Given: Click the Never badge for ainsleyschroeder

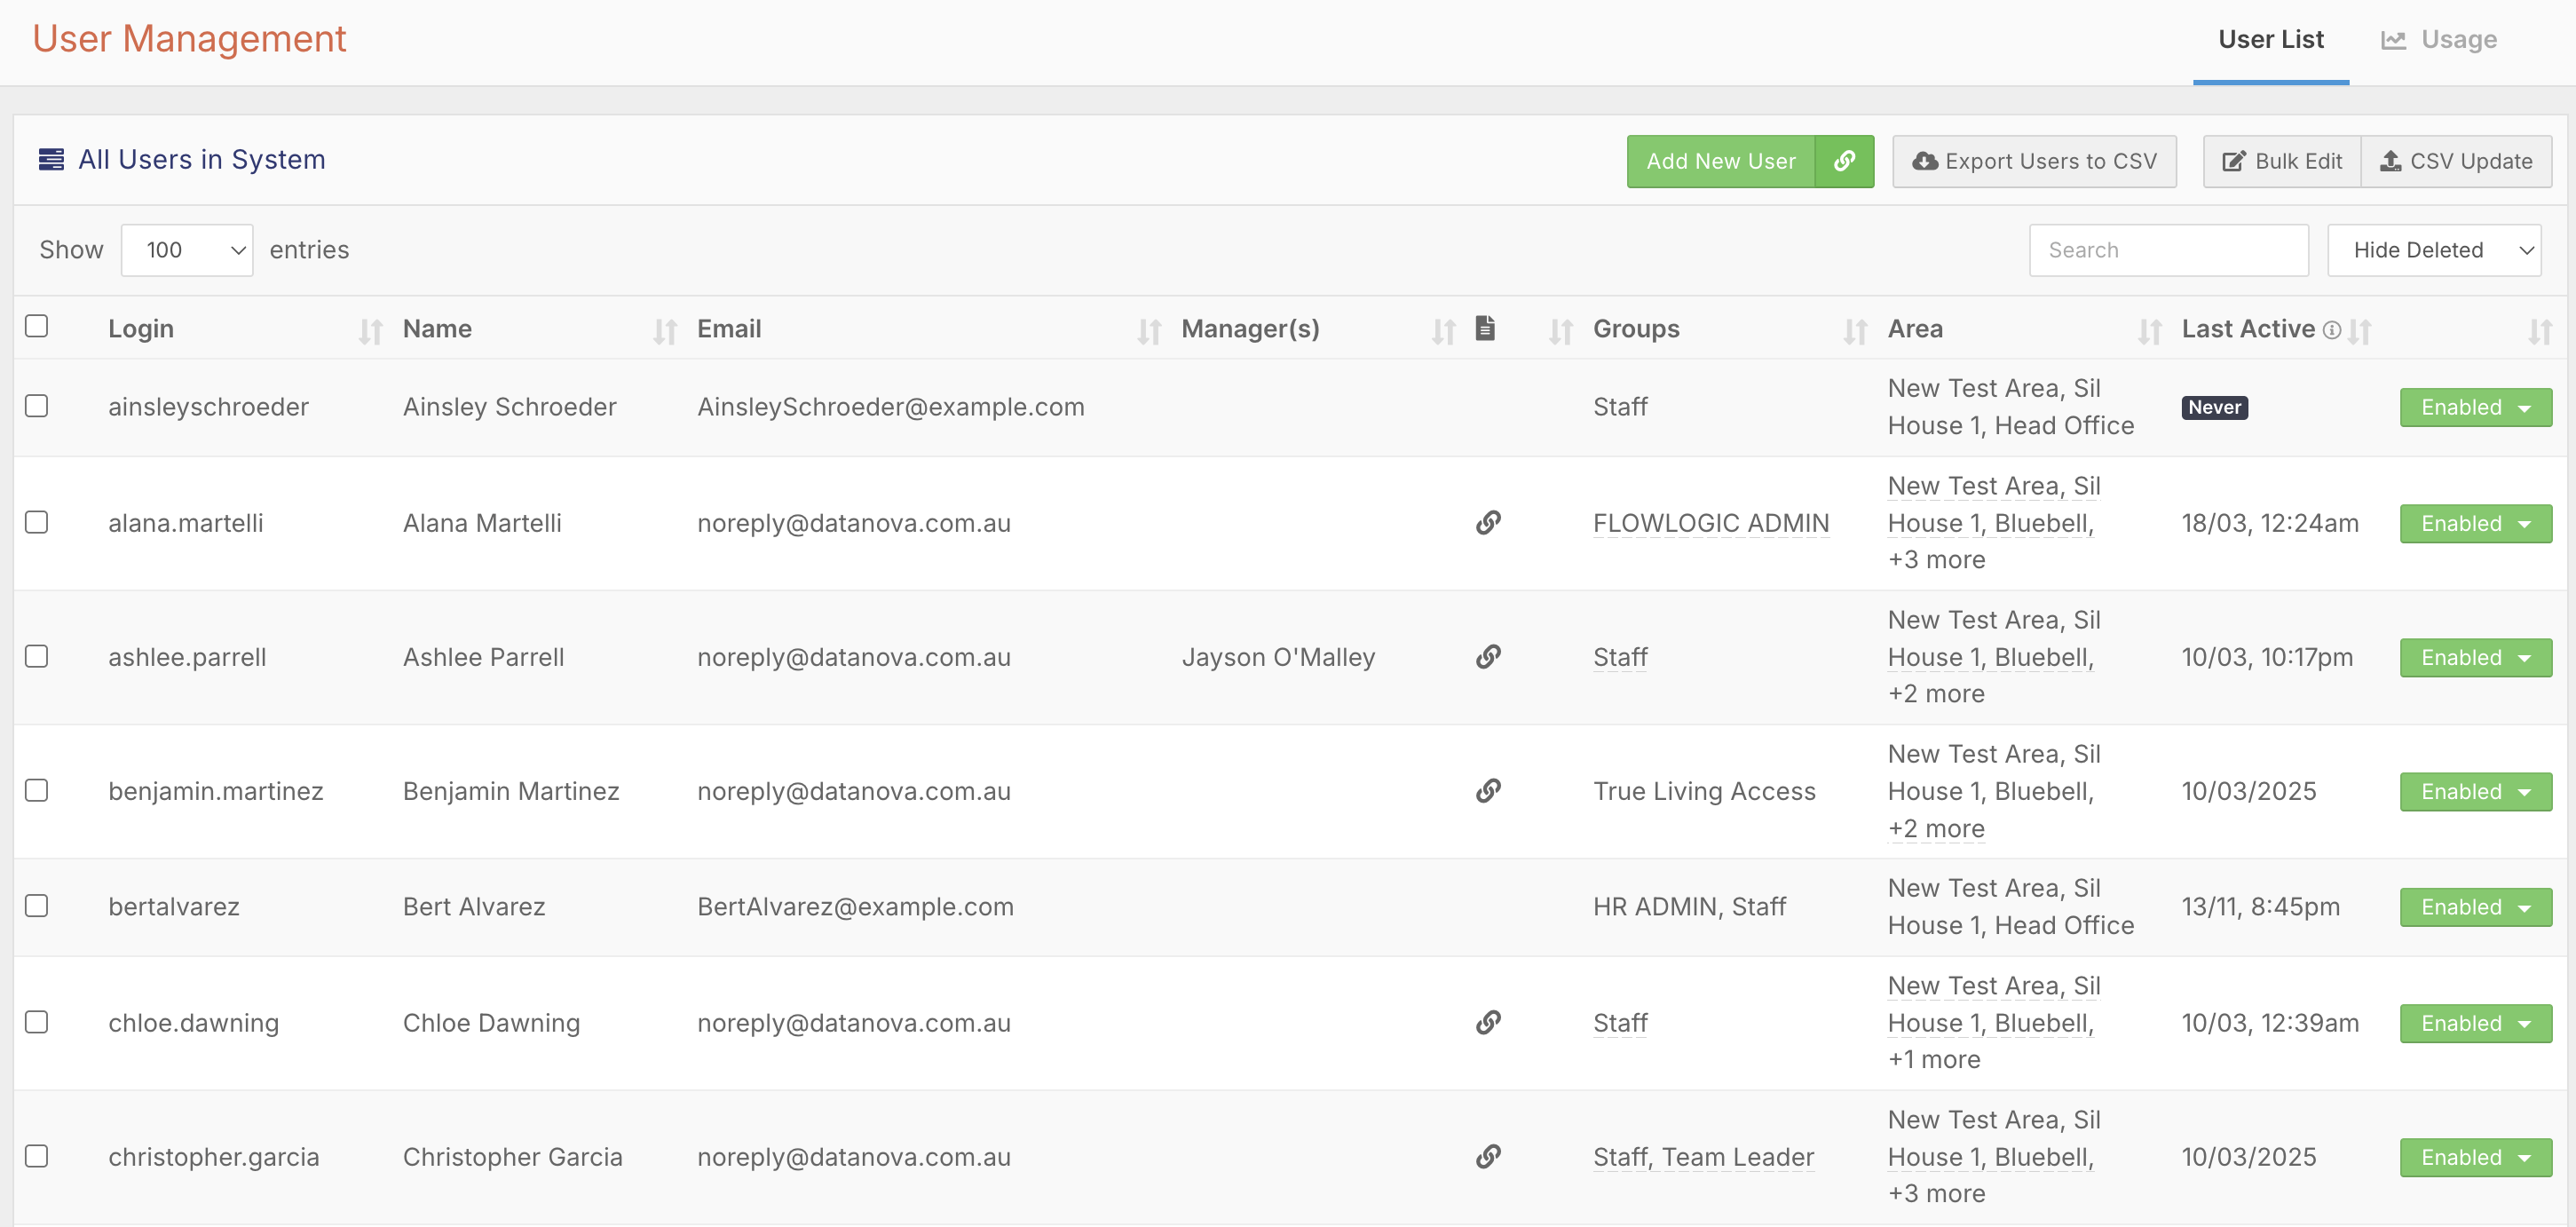Looking at the screenshot, I should [2214, 407].
